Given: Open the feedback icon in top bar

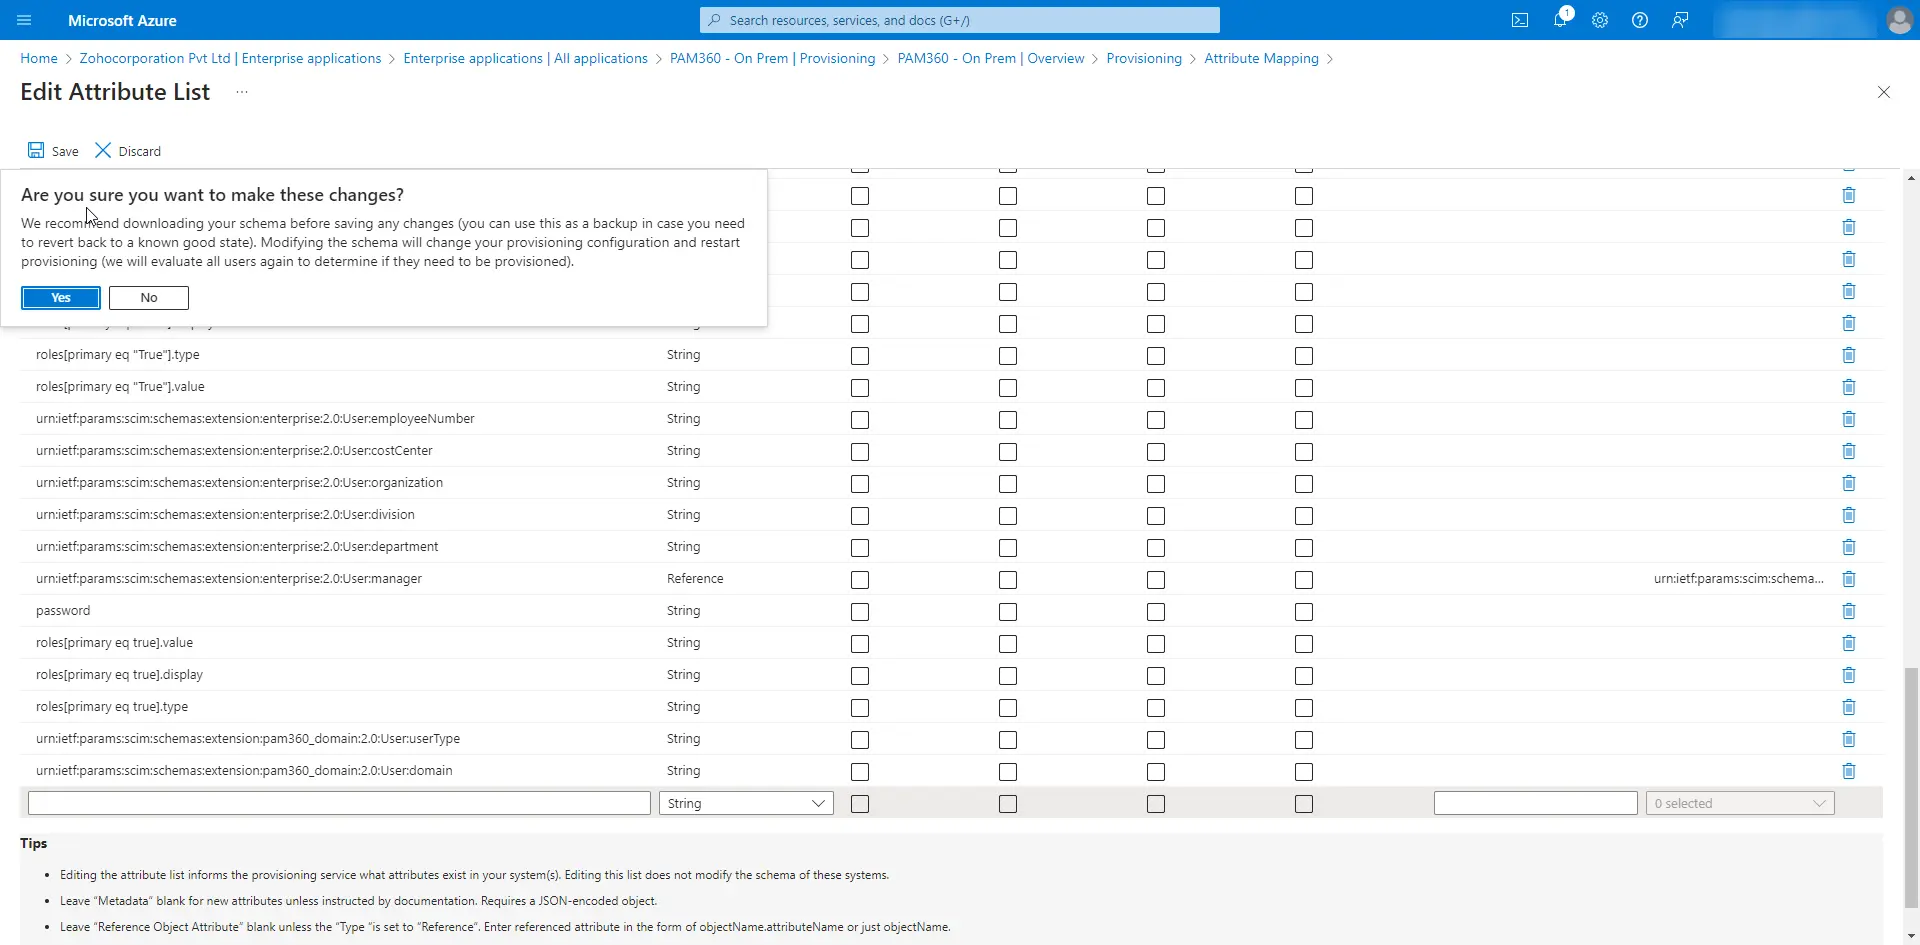Looking at the screenshot, I should coord(1680,20).
